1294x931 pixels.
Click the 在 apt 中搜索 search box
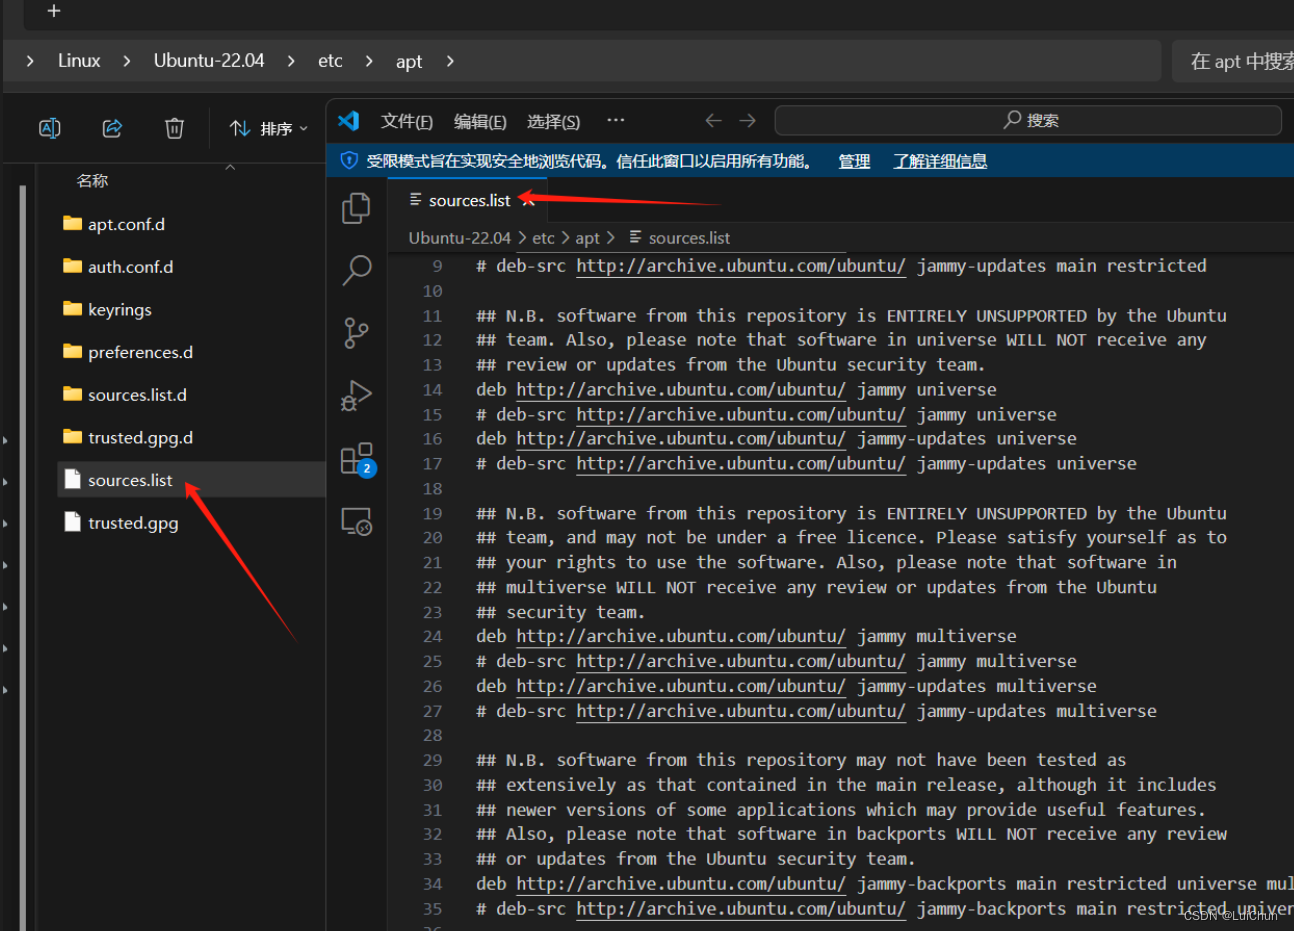pos(1233,61)
